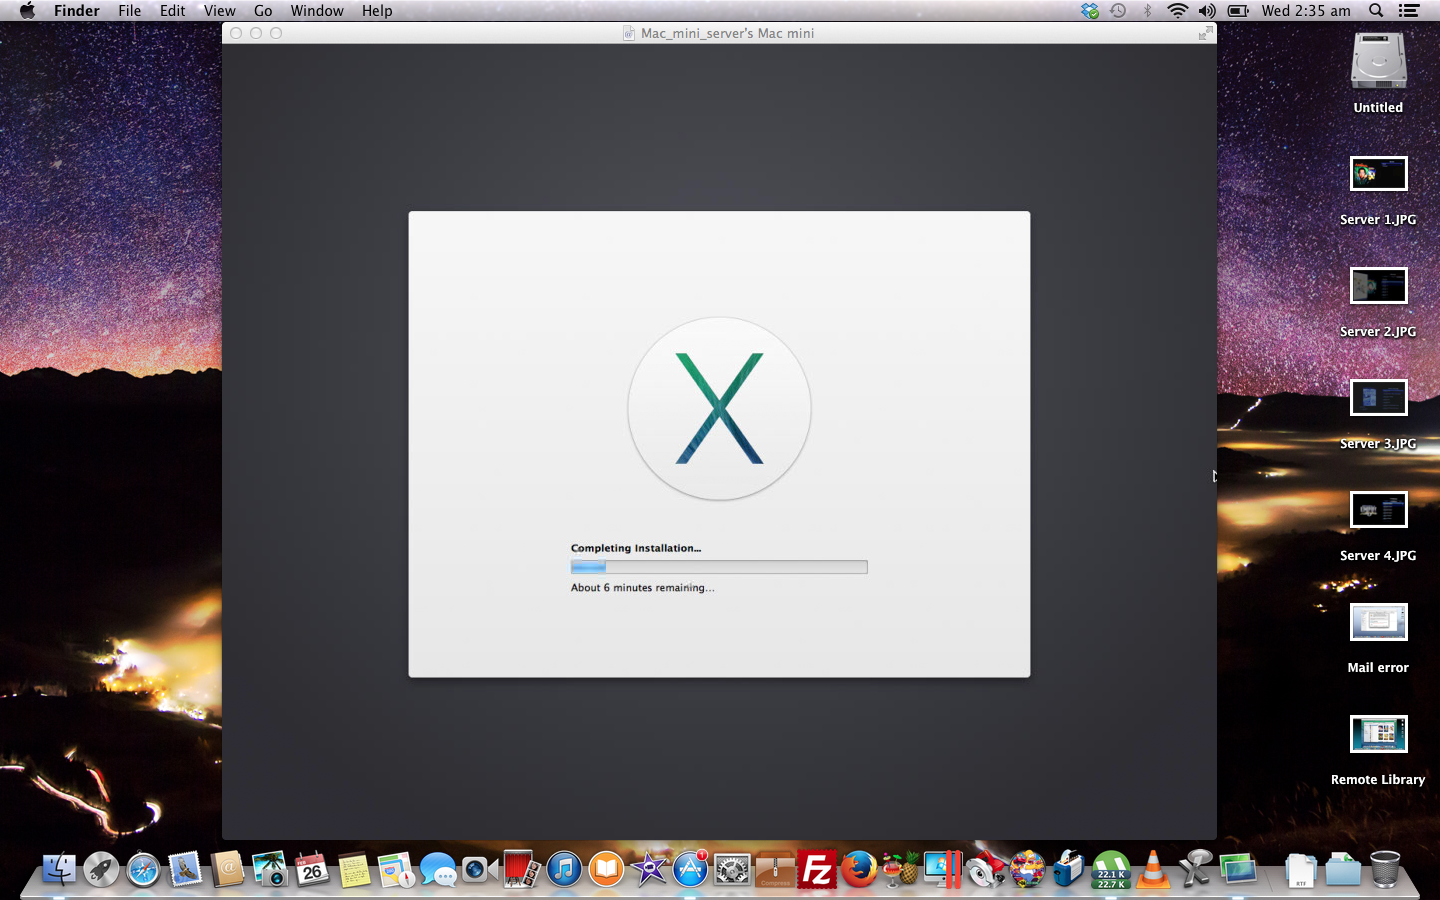Open Calendar icon showing 26
Image resolution: width=1440 pixels, height=900 pixels.
(312, 869)
